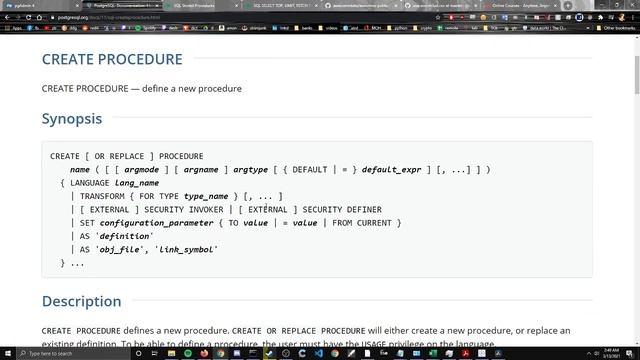Click 'lang_name' in the synopsis code
The image size is (640, 360).
click(137, 183)
